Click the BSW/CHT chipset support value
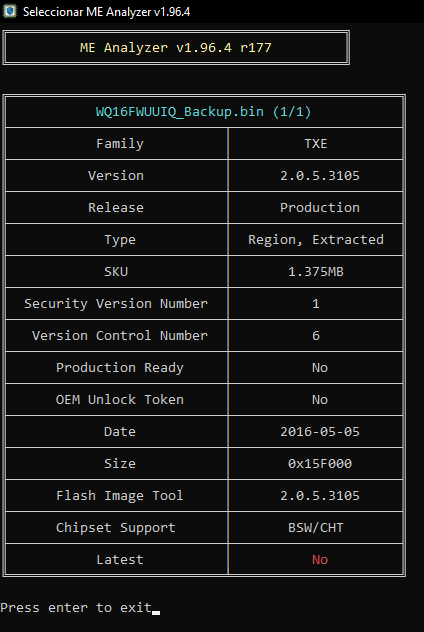The height and width of the screenshot is (632, 424). [x=316, y=527]
